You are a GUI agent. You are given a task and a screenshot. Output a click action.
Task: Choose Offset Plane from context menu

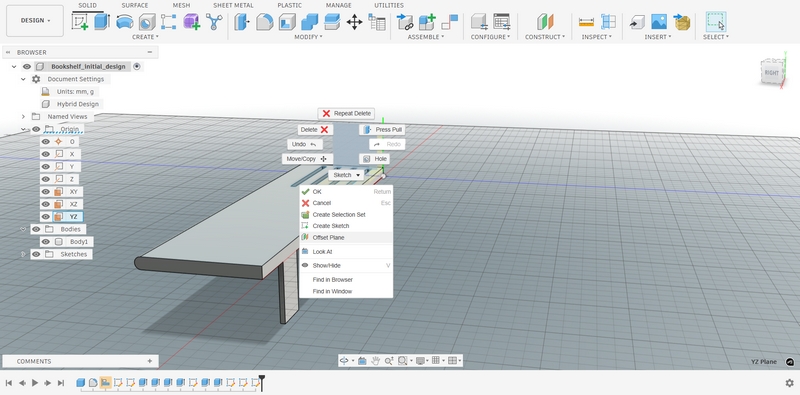click(346, 237)
